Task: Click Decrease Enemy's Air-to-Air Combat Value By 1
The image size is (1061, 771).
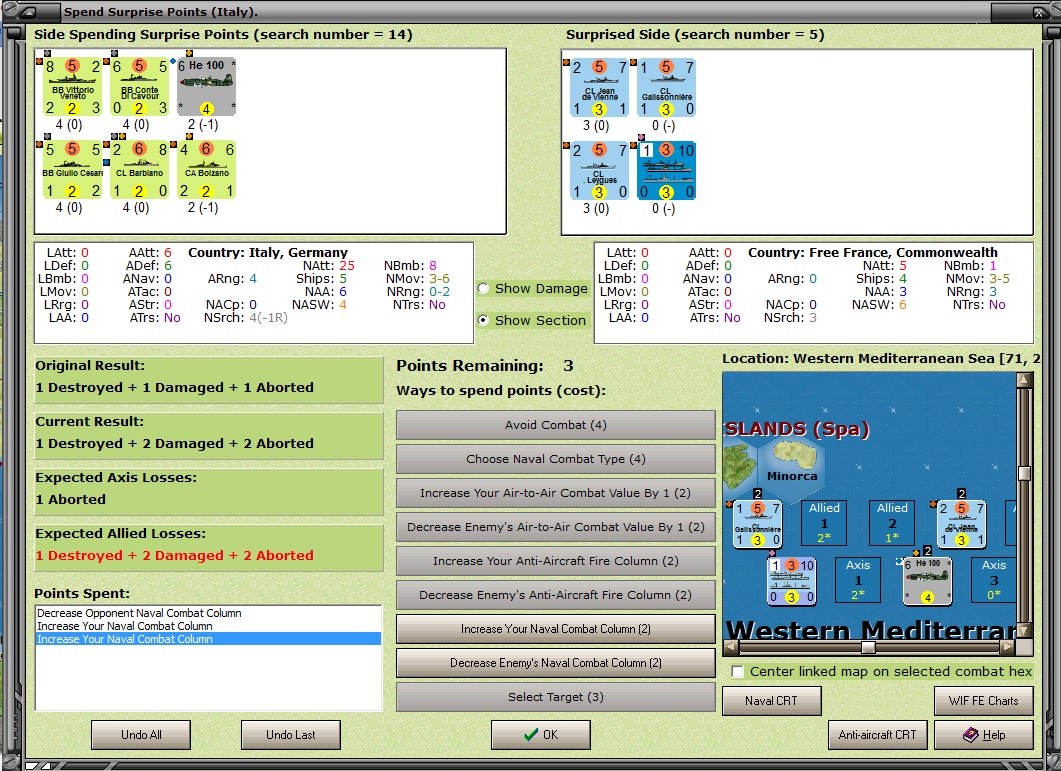Action: [x=556, y=527]
